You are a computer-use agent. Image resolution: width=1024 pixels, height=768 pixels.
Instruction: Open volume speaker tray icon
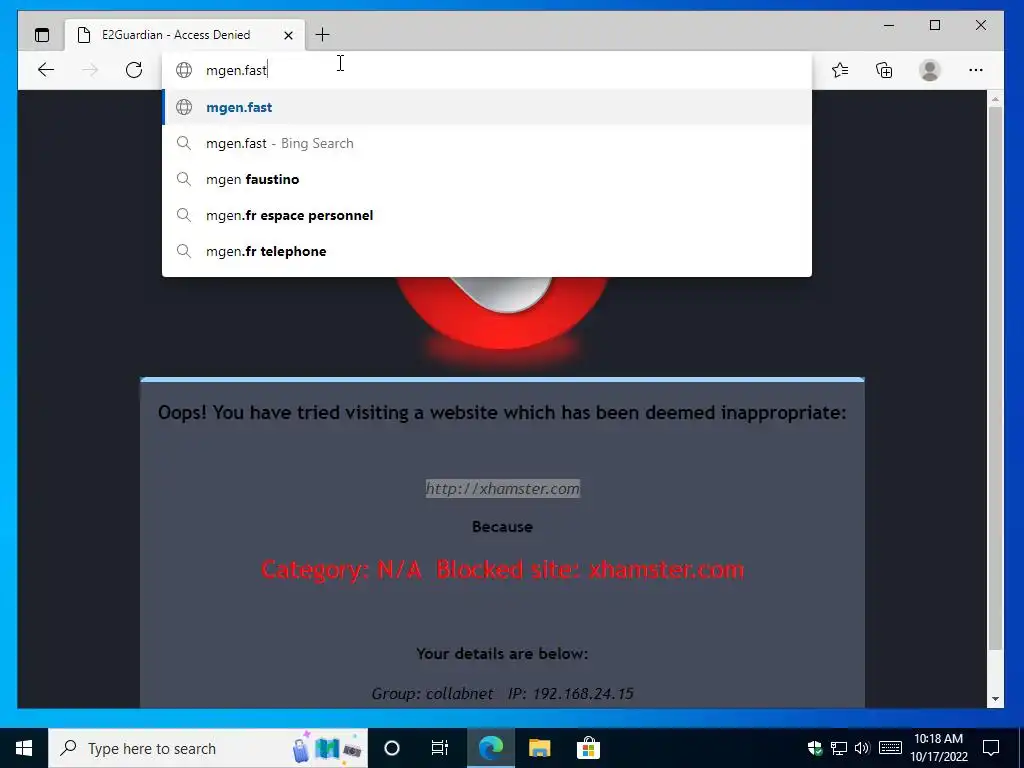click(x=862, y=748)
